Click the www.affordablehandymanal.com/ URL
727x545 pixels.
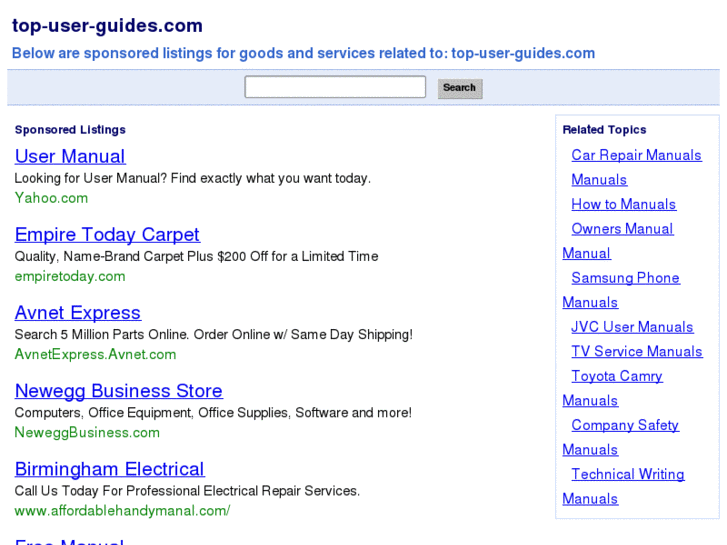pos(122,511)
